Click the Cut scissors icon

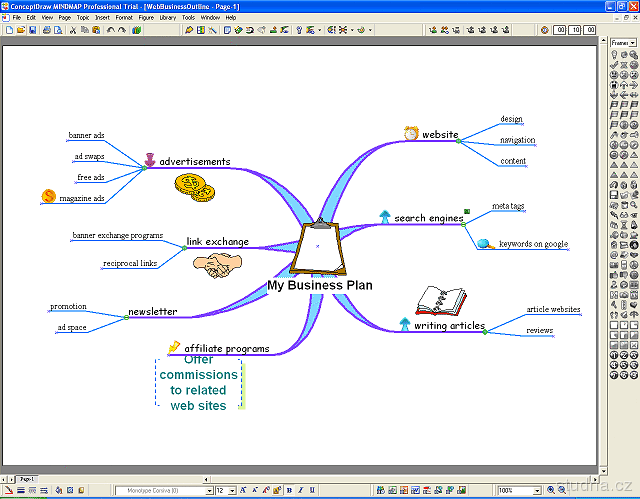[73, 30]
